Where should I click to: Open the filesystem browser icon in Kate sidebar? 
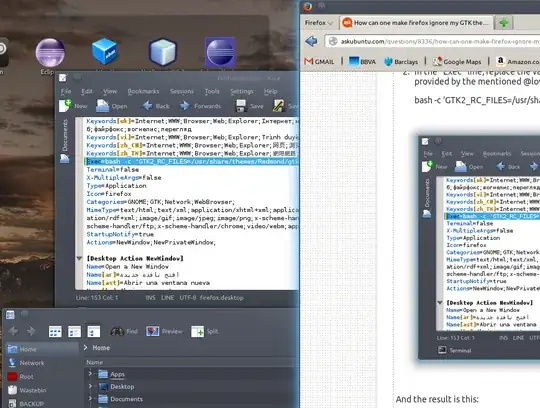pyautogui.click(x=65, y=159)
